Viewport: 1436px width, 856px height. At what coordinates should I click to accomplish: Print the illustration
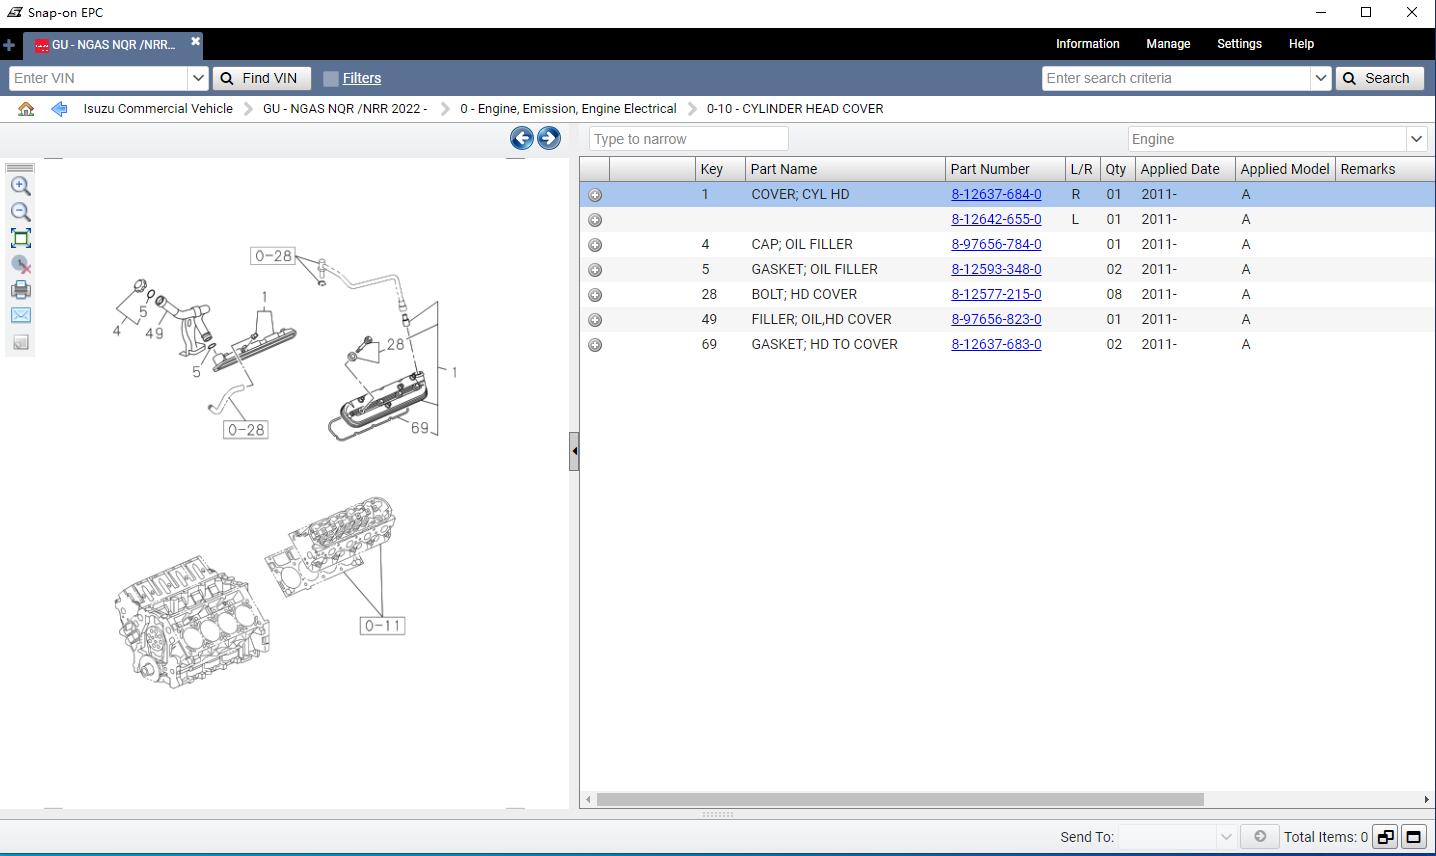tap(21, 290)
